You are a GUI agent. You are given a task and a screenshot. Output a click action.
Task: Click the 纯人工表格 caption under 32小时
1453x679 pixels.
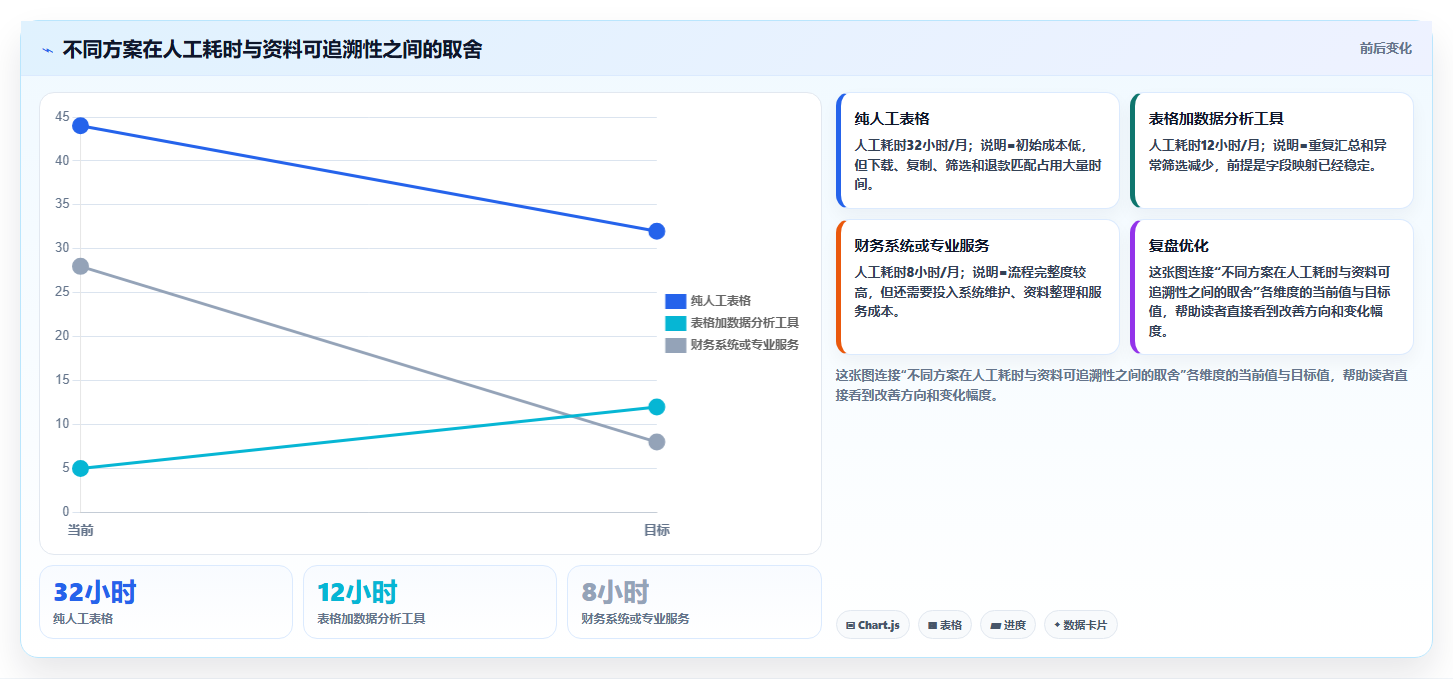tap(83, 619)
